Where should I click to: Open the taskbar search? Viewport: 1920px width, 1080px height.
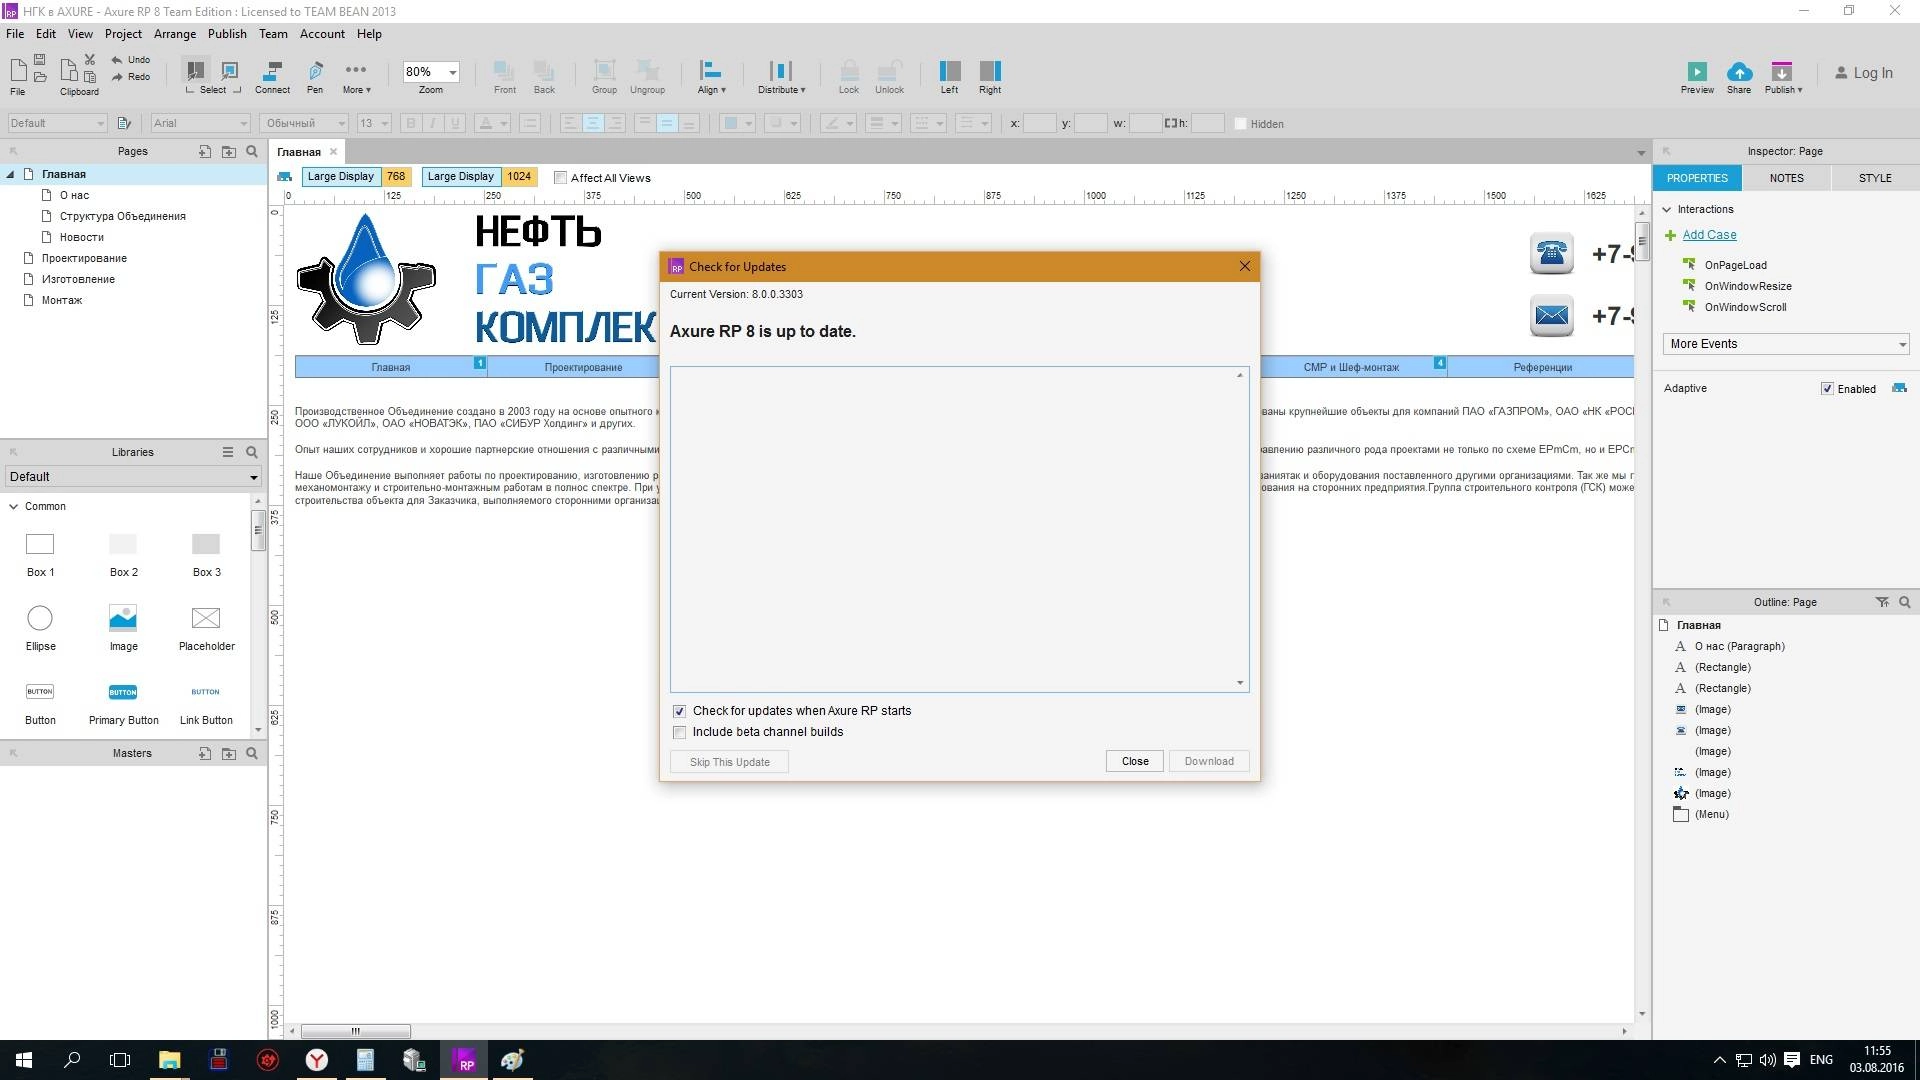pos(72,1060)
